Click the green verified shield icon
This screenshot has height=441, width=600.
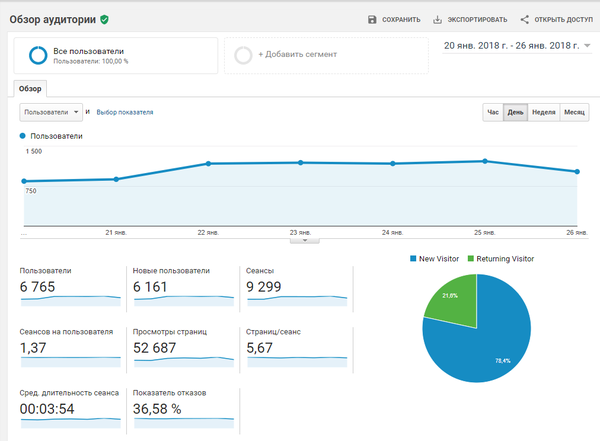(x=104, y=20)
